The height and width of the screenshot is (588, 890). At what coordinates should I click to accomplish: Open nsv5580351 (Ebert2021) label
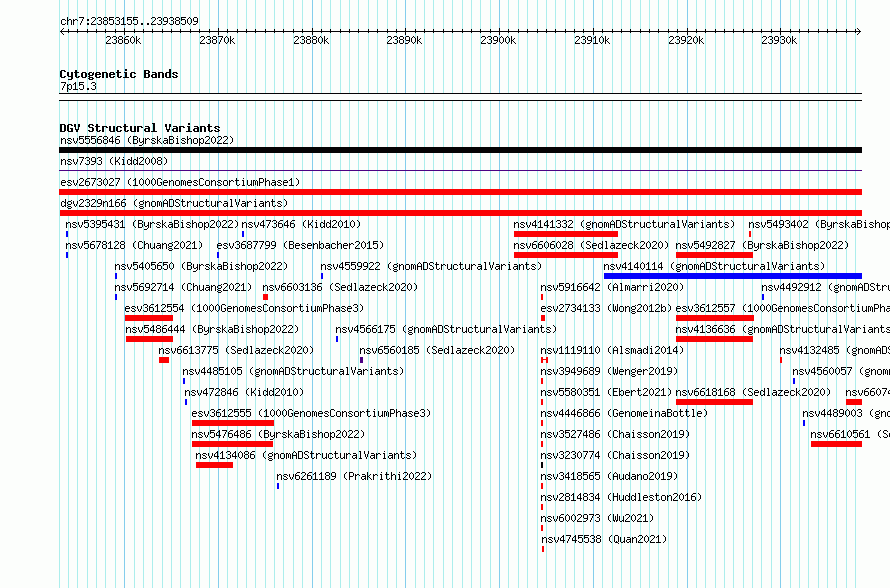606,392
